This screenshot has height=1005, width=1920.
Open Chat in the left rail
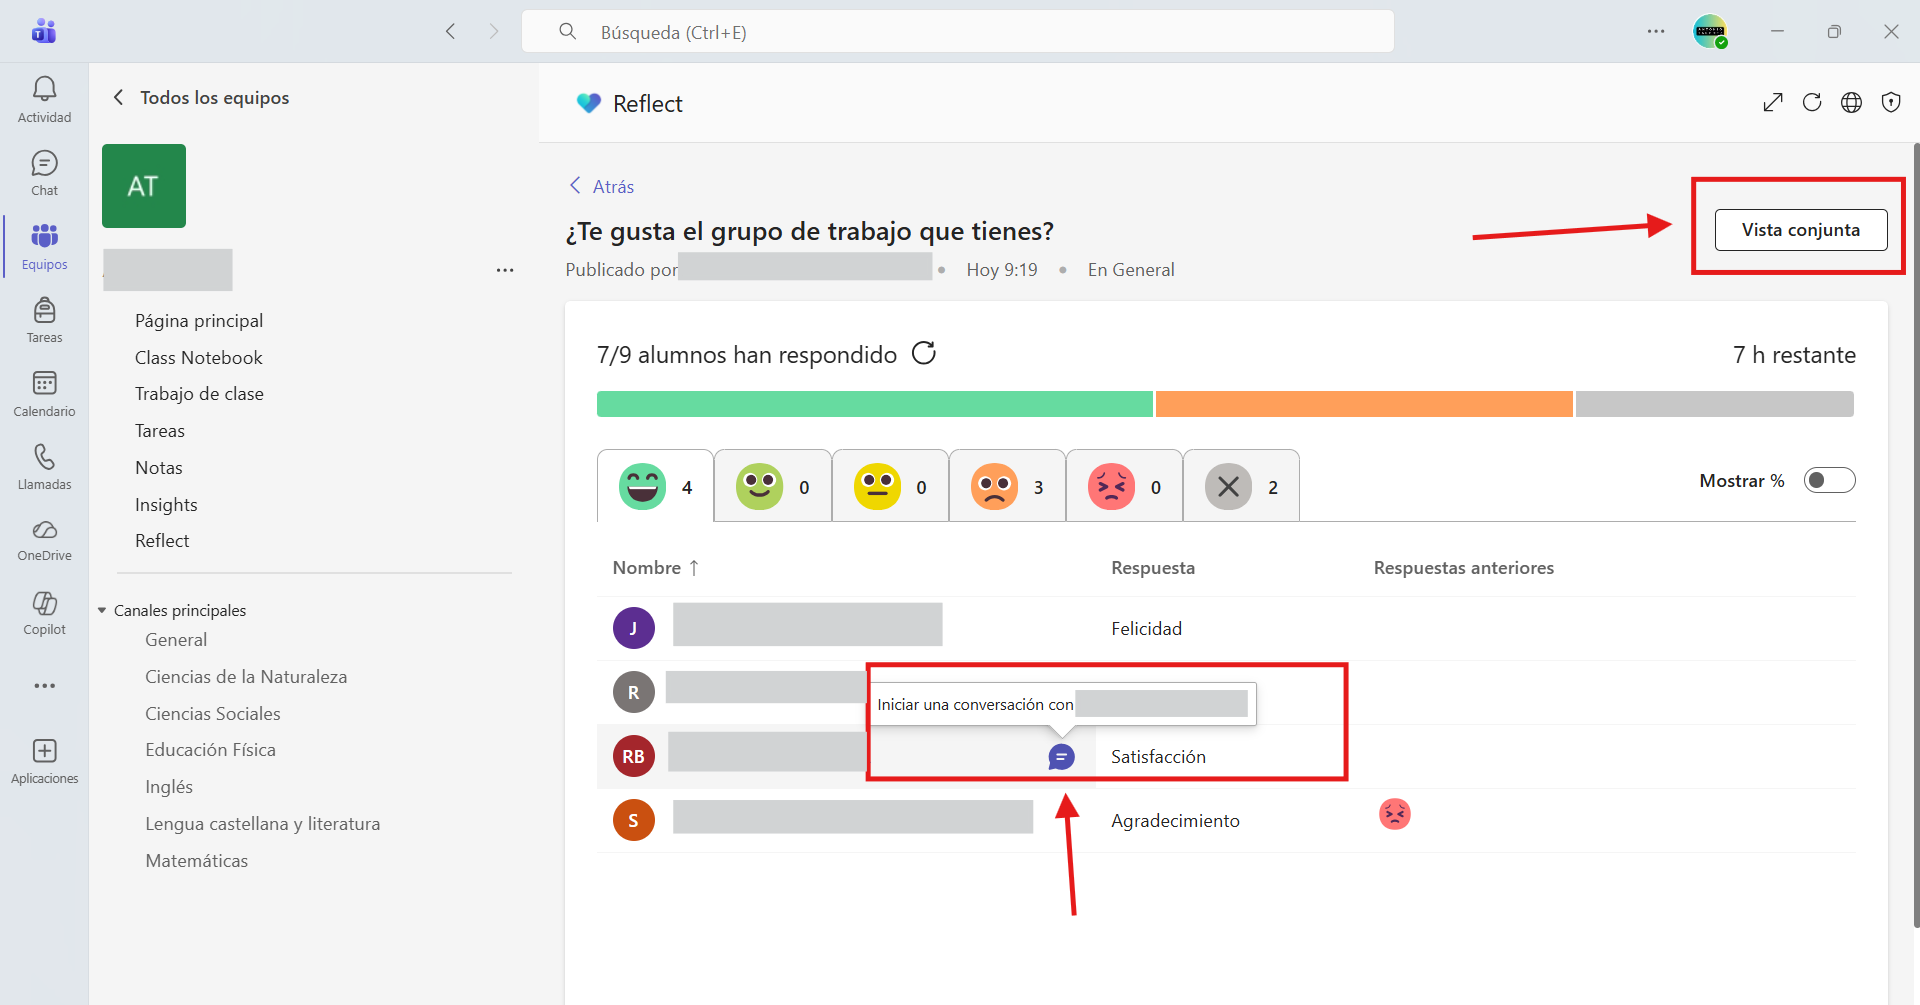pos(44,173)
